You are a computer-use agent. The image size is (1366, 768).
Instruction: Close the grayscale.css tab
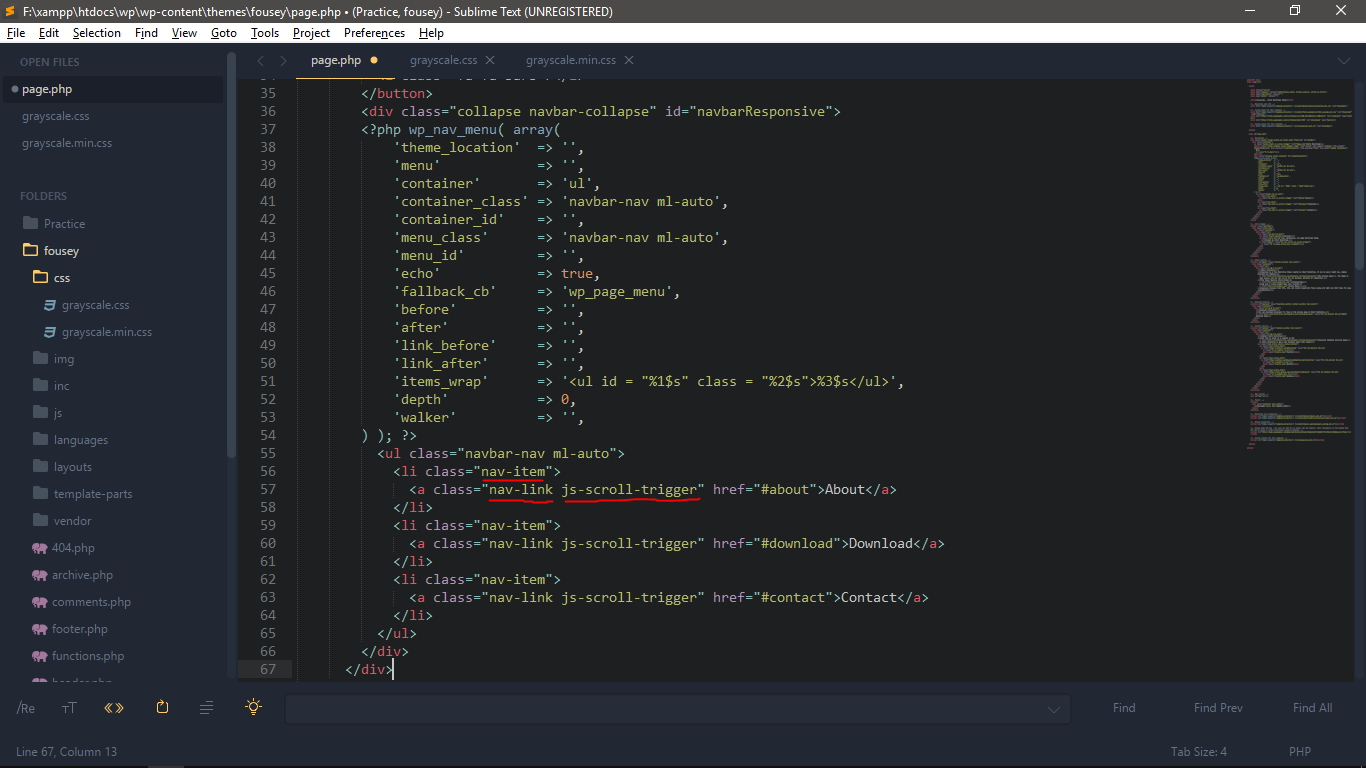point(490,61)
